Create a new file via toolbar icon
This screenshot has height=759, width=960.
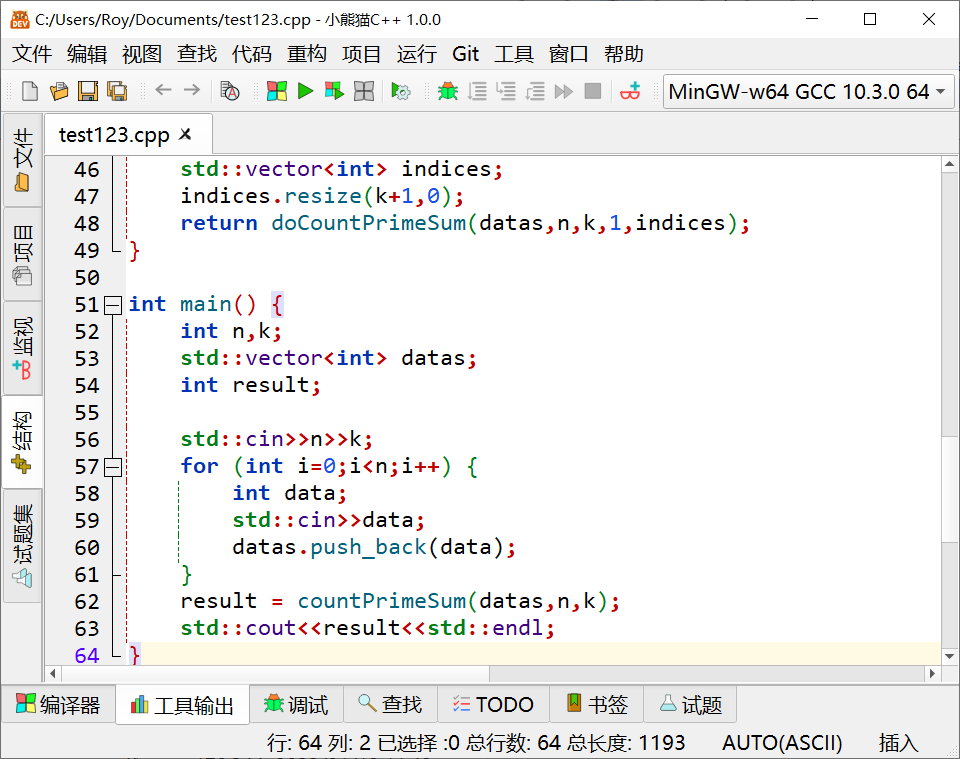coord(29,91)
